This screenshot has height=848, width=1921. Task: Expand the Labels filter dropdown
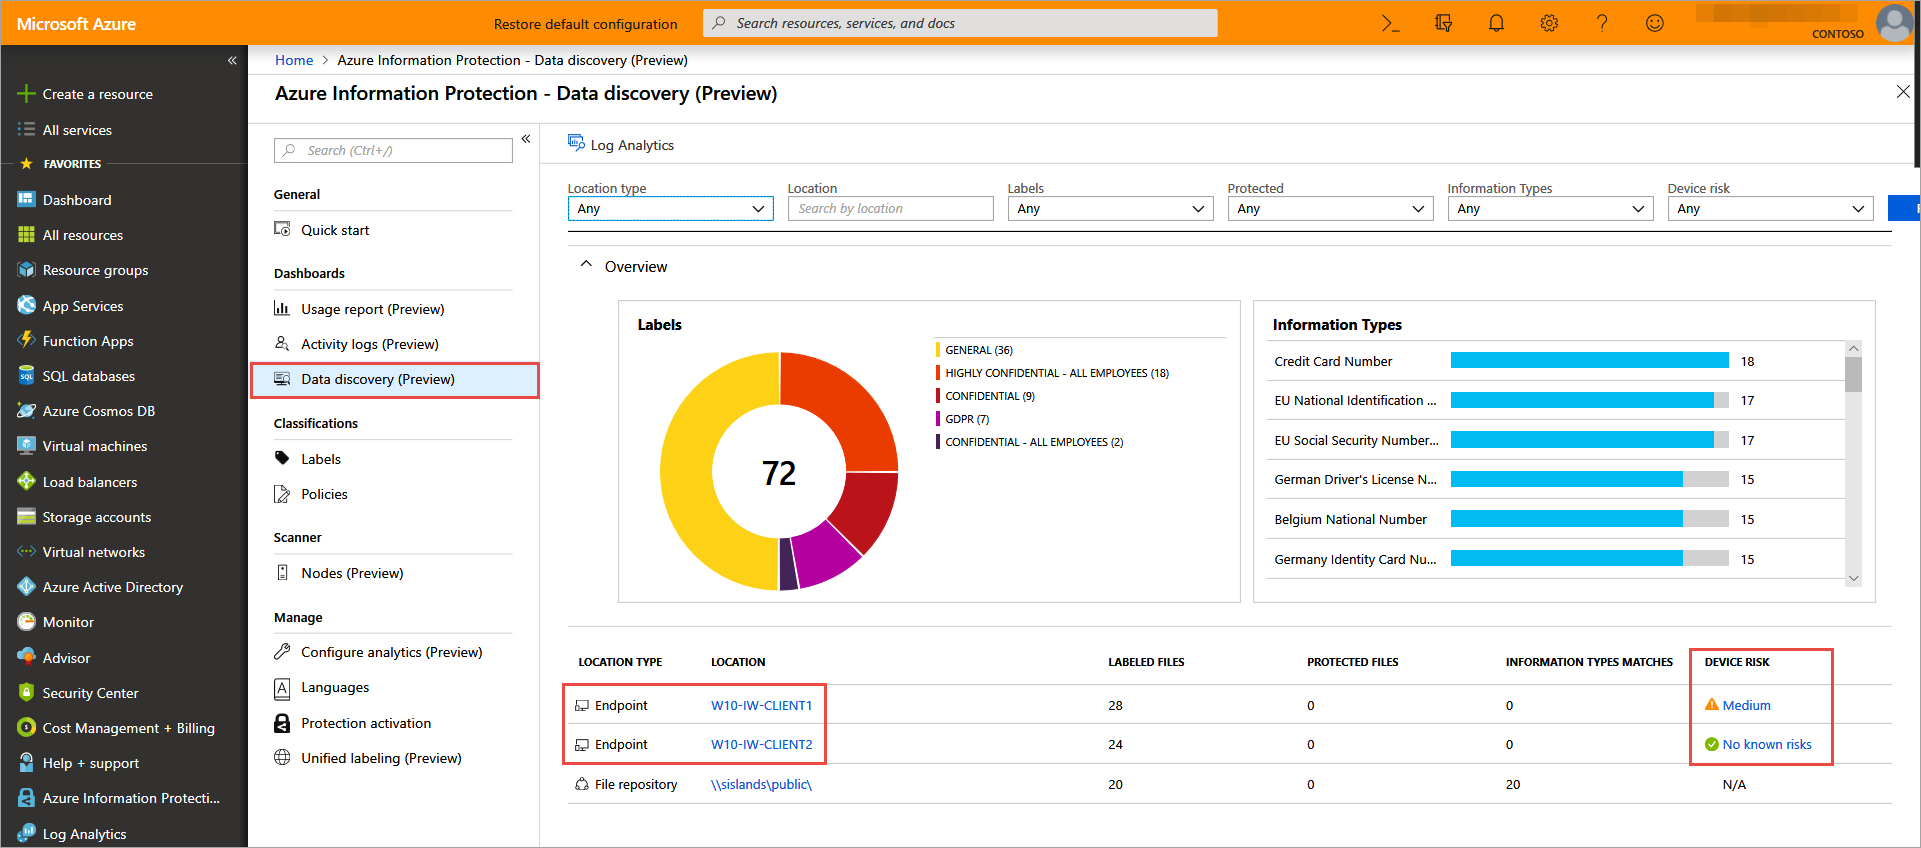[x=1110, y=209]
